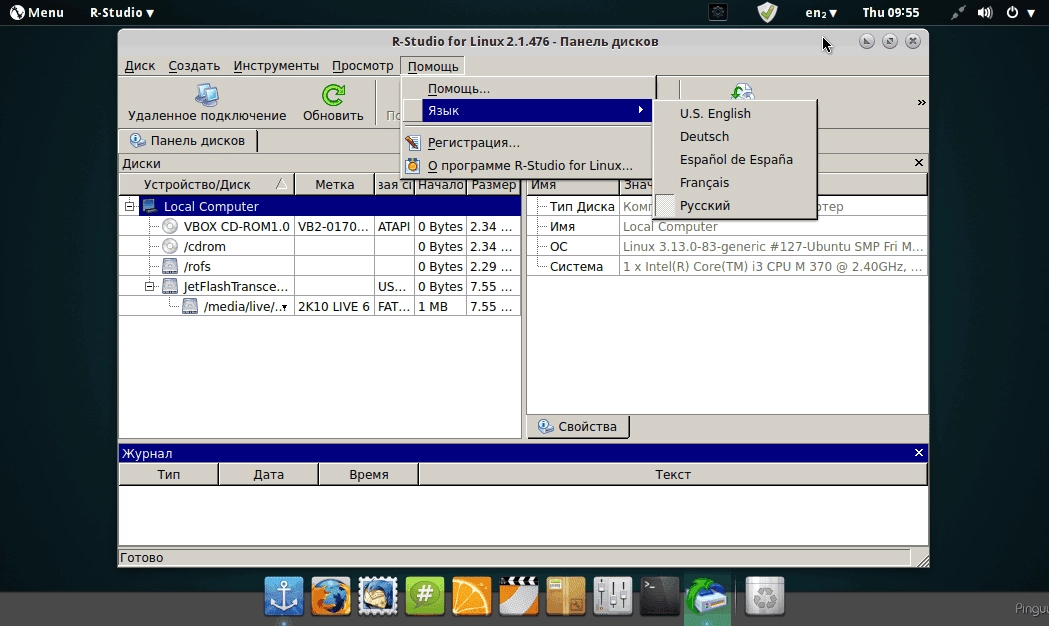
Task: Click the Имя properties column header
Action: tap(573, 184)
